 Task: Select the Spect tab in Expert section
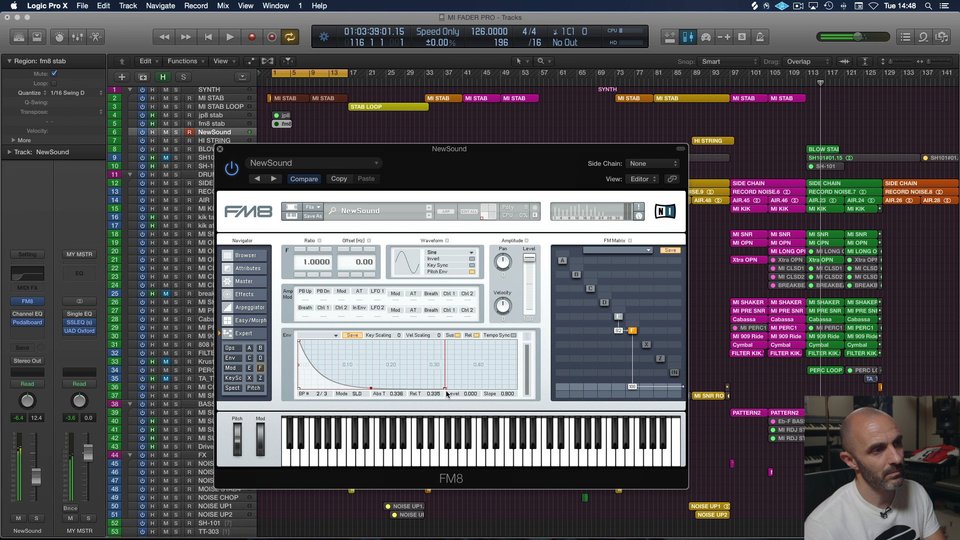coord(232,388)
